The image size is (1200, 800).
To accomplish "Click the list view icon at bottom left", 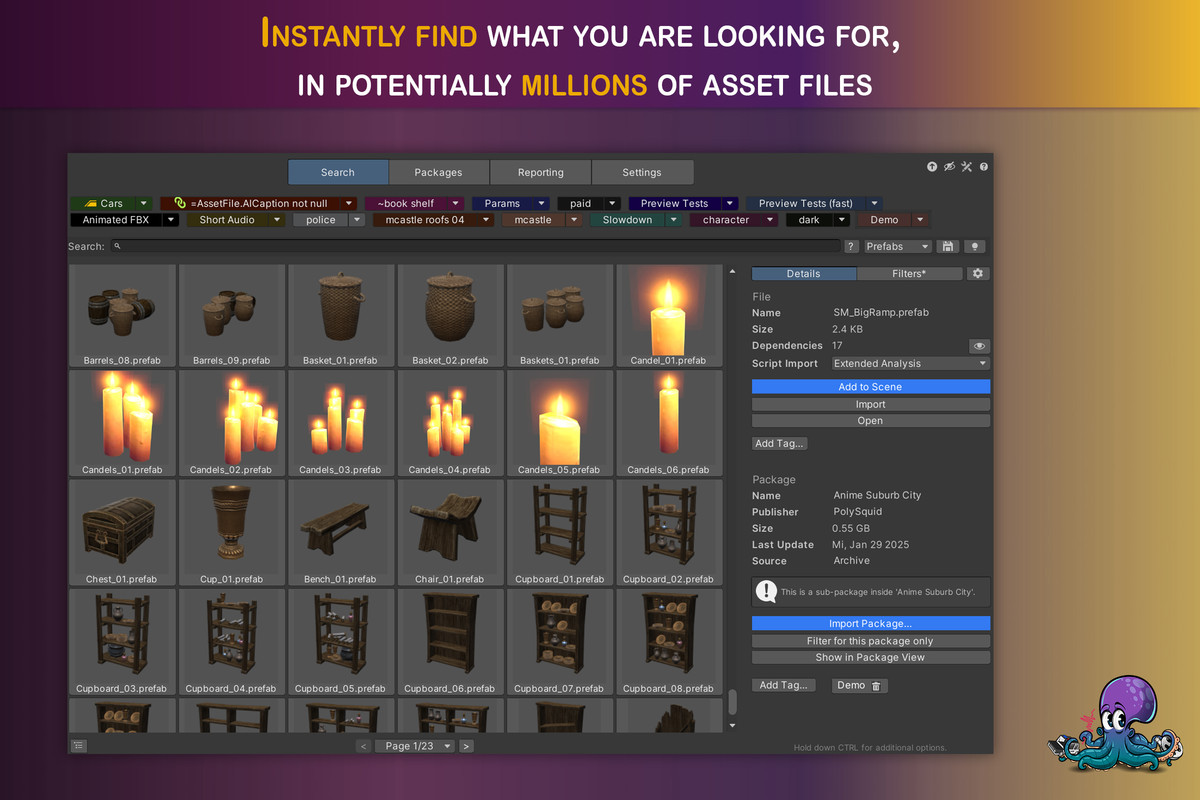I will 78,745.
